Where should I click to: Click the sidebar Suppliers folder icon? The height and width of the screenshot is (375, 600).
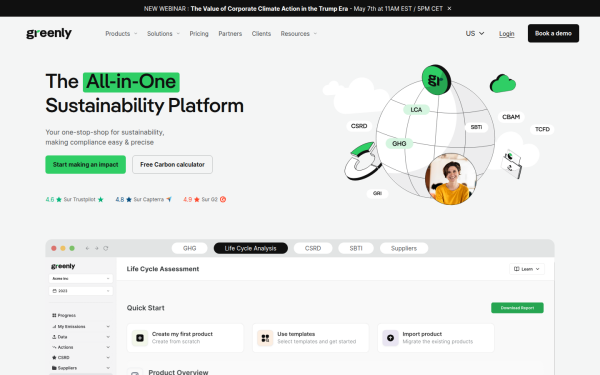[54, 368]
